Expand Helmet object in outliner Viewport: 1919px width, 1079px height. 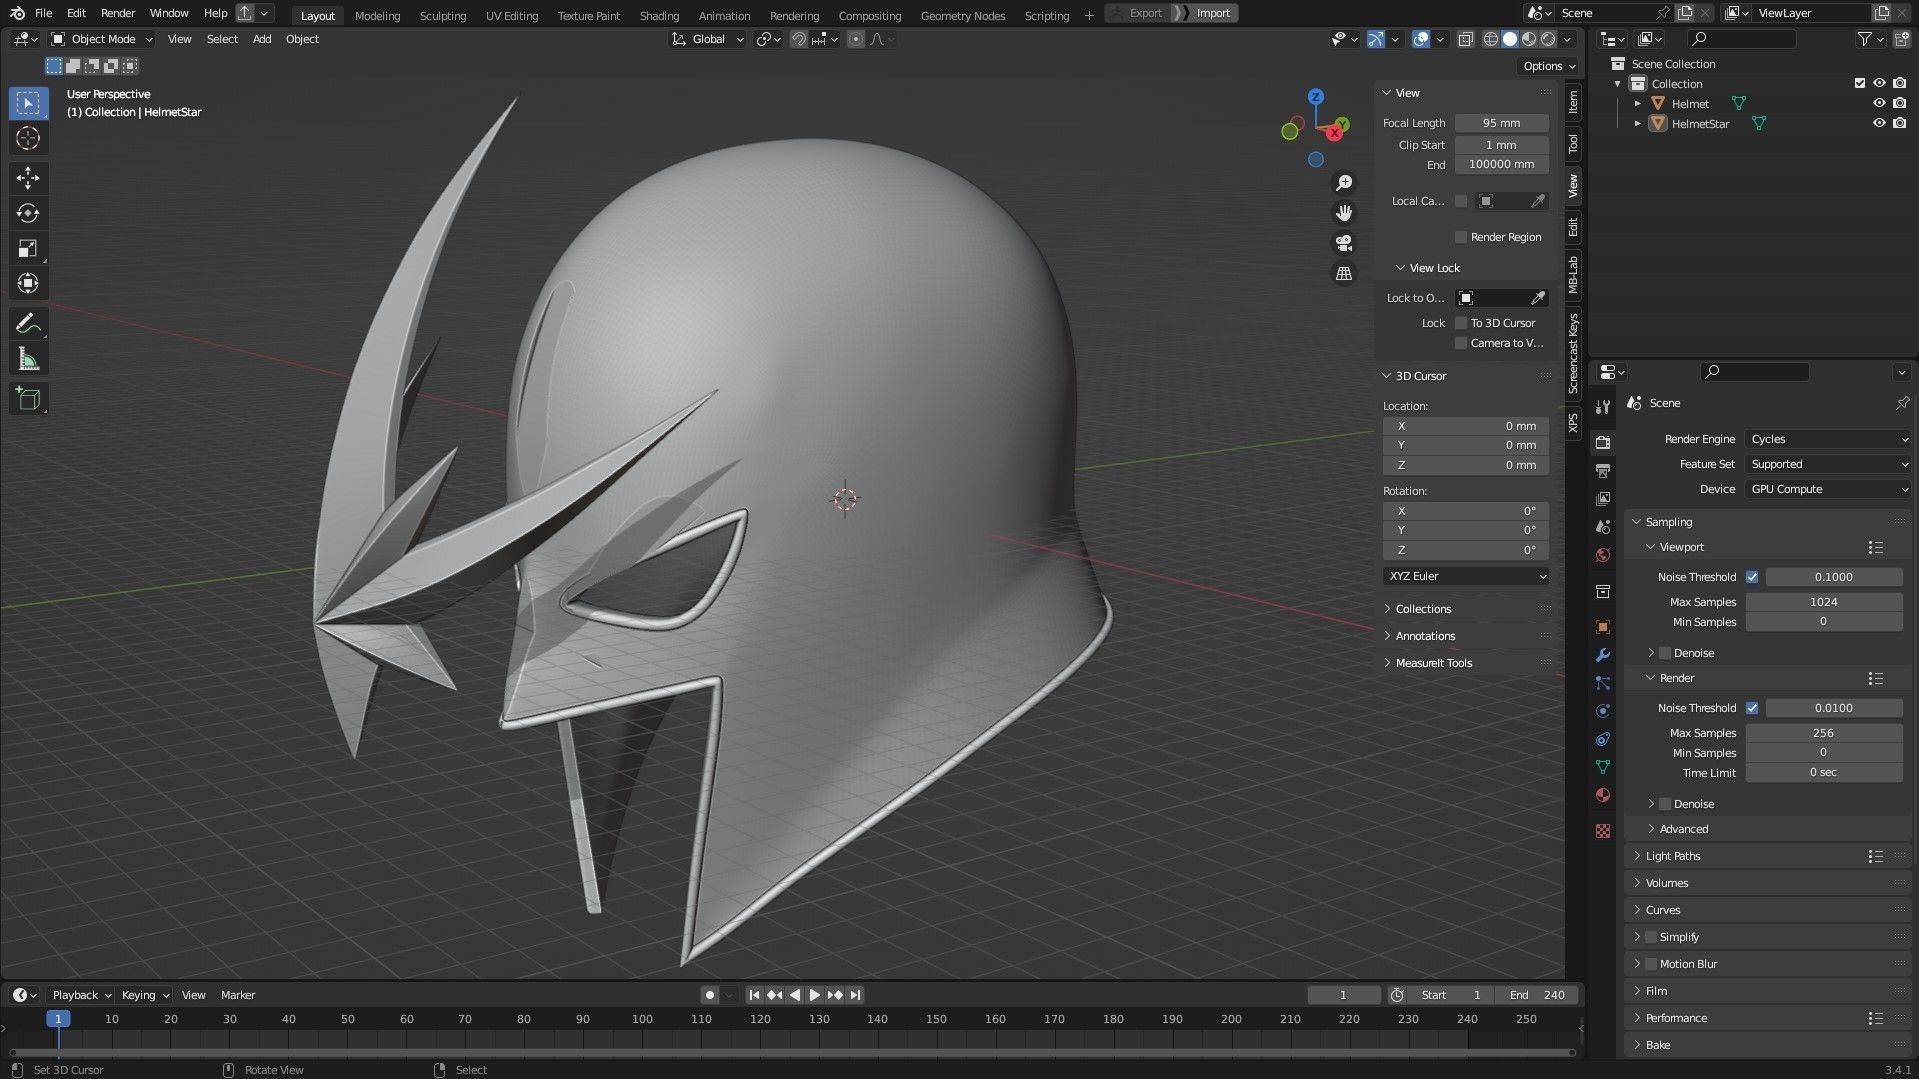(1638, 103)
